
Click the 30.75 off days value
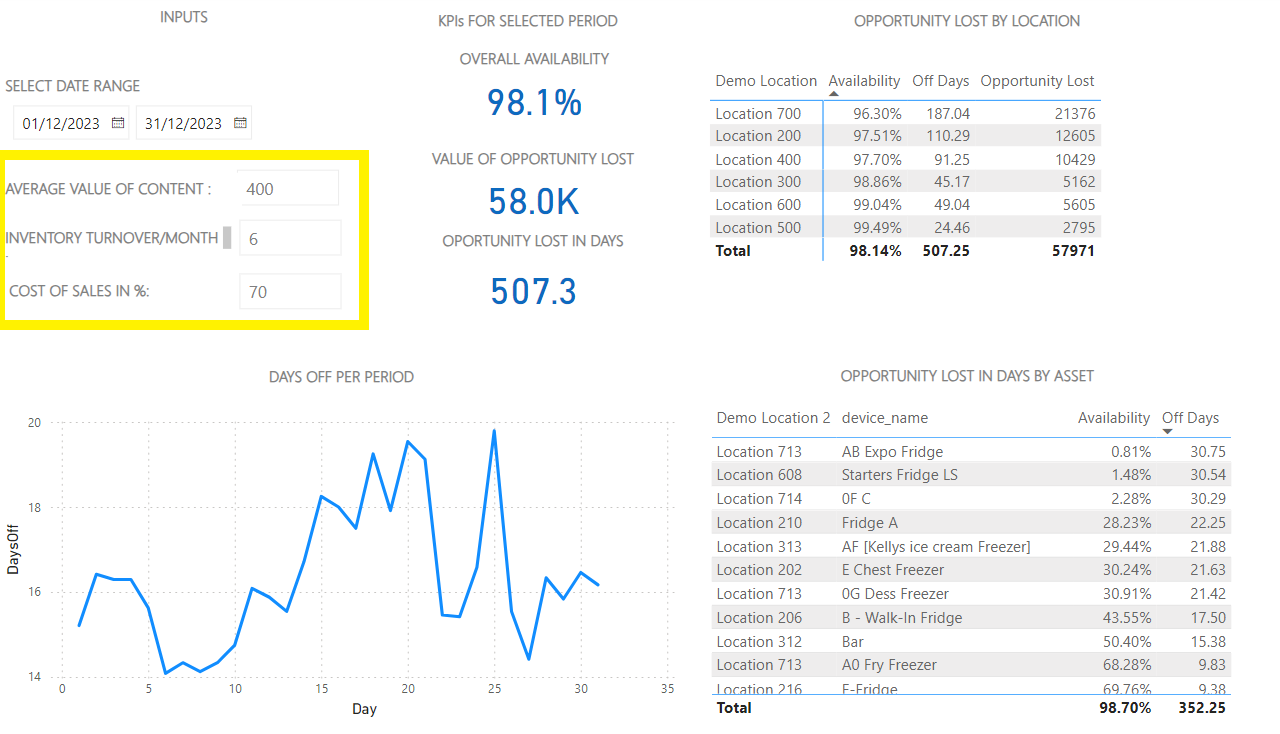click(x=1208, y=452)
